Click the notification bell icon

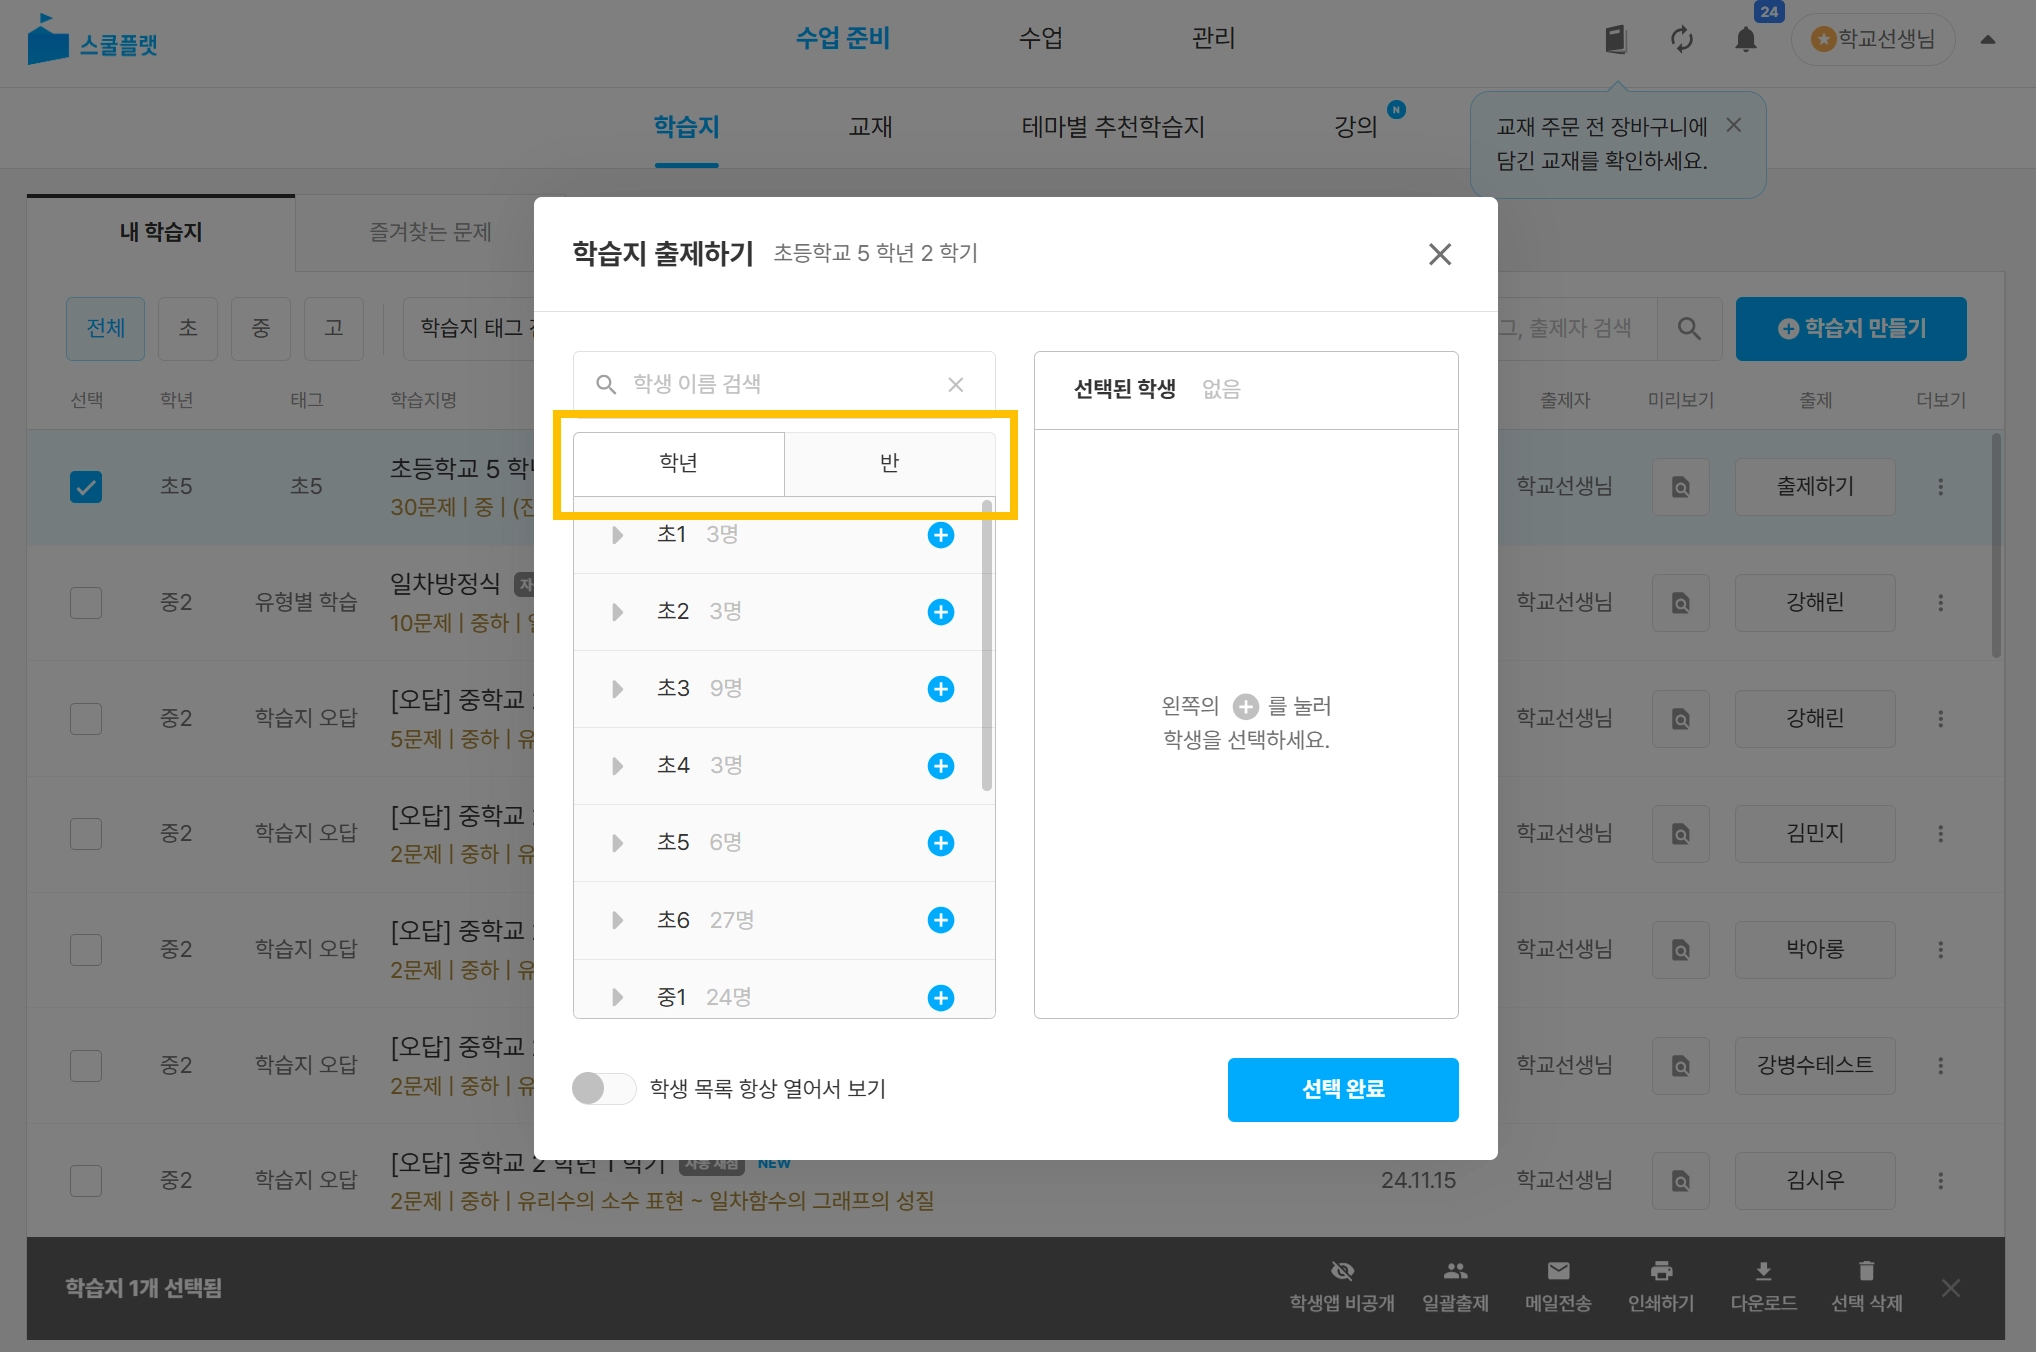coord(1745,40)
